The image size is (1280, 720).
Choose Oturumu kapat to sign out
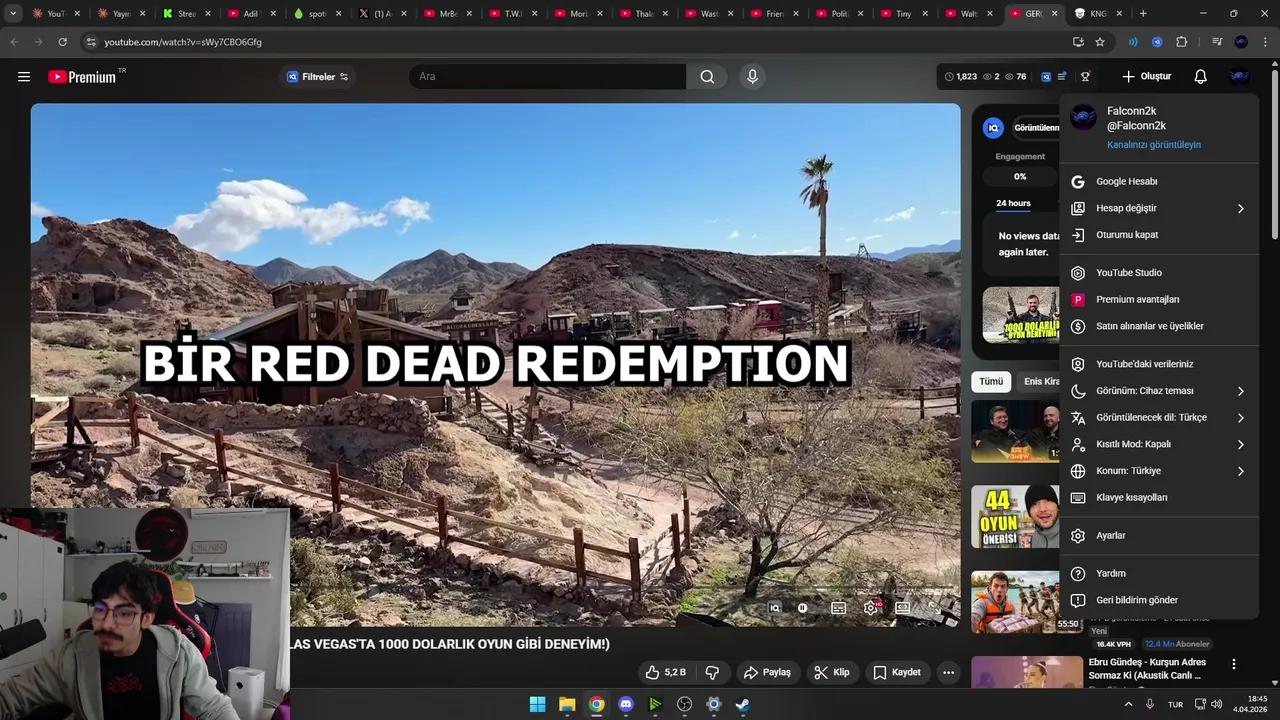1158,235
